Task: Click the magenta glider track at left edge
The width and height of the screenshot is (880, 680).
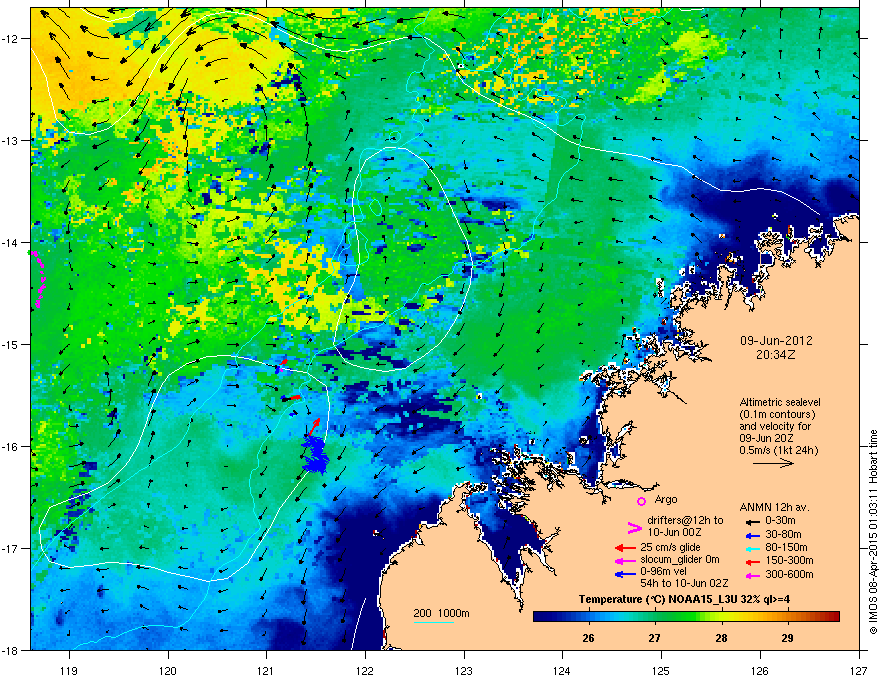Action: point(39,279)
